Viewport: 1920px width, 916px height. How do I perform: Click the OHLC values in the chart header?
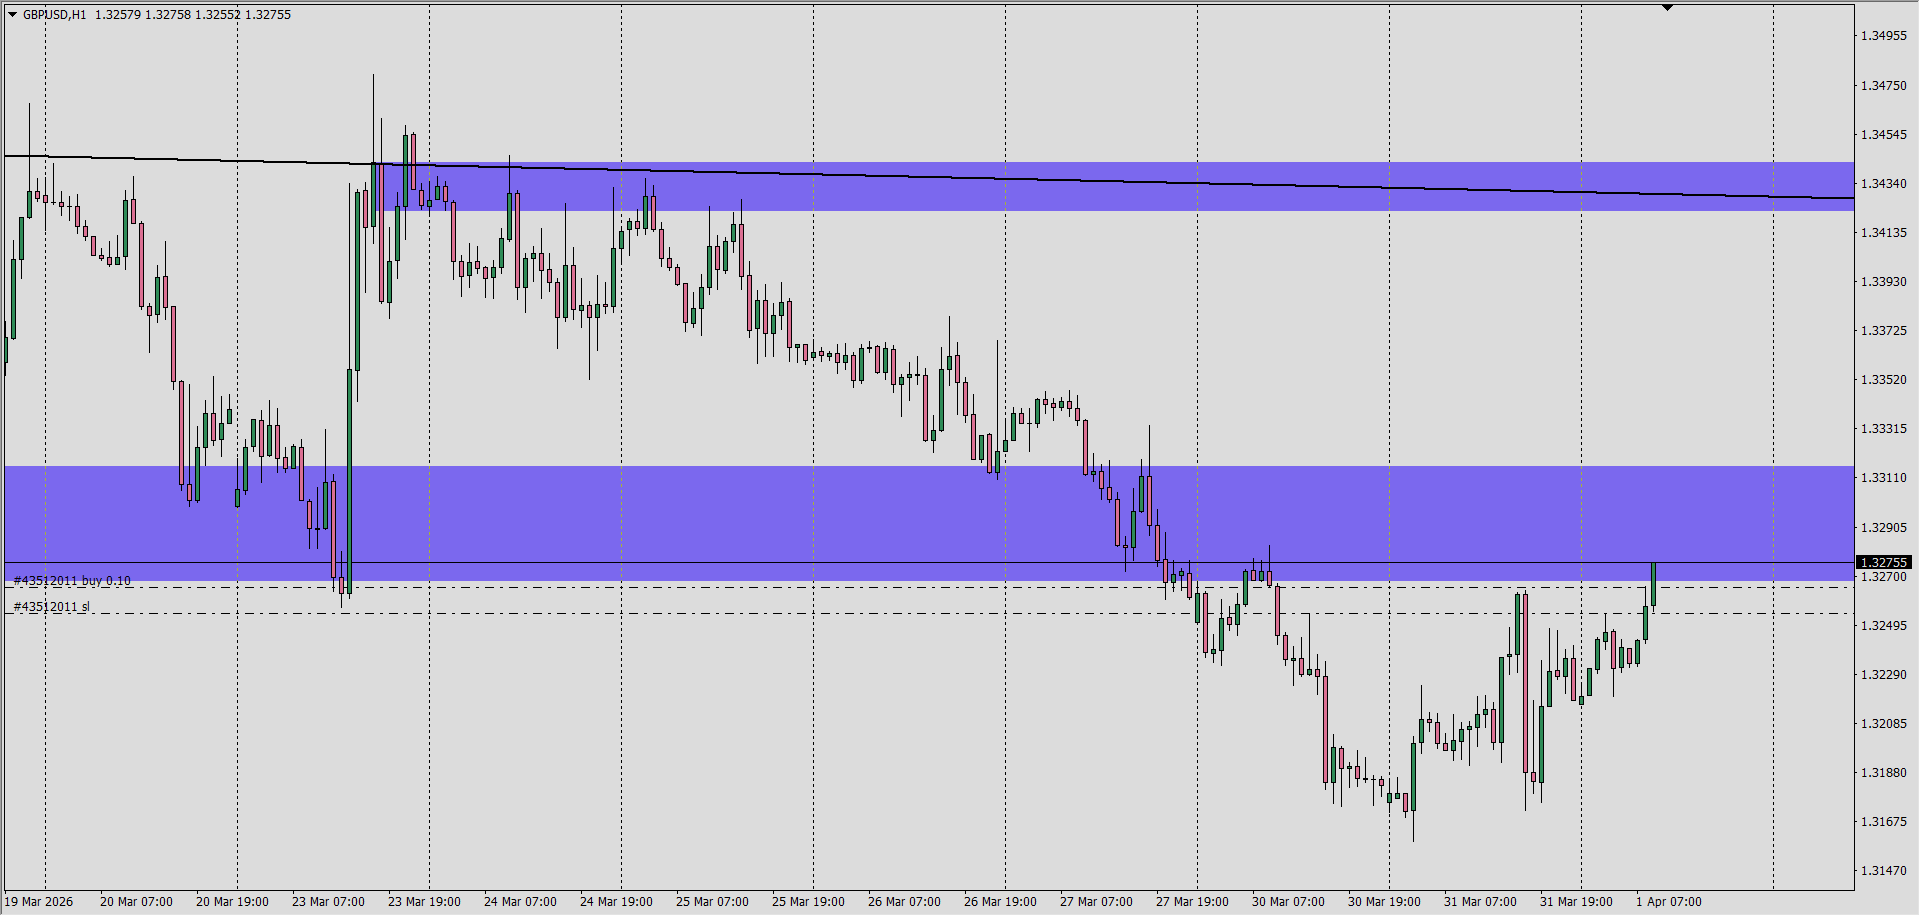pos(193,15)
